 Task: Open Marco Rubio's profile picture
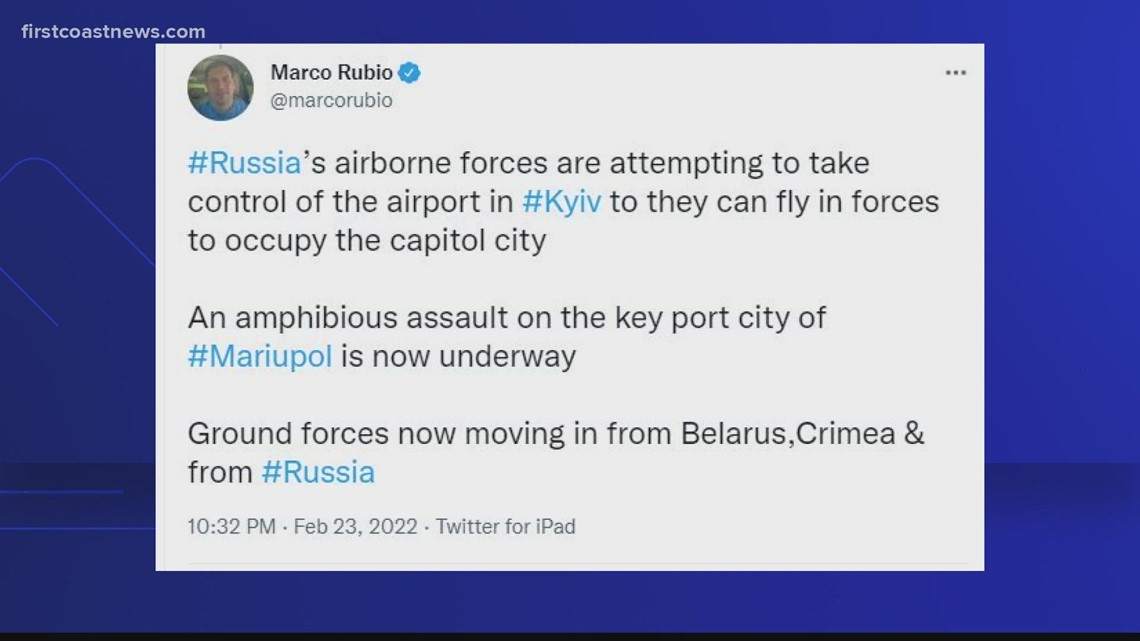(x=220, y=87)
